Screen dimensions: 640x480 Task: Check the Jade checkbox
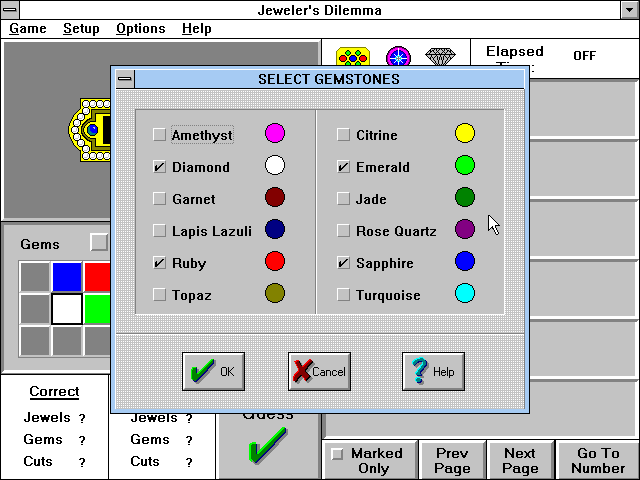[x=343, y=198]
